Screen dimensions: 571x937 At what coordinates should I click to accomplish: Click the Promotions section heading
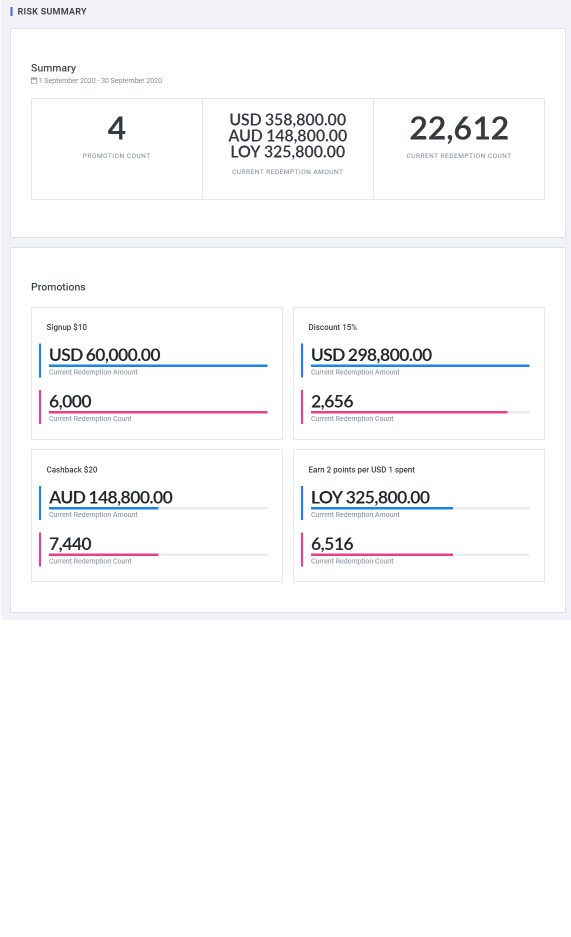pos(58,287)
